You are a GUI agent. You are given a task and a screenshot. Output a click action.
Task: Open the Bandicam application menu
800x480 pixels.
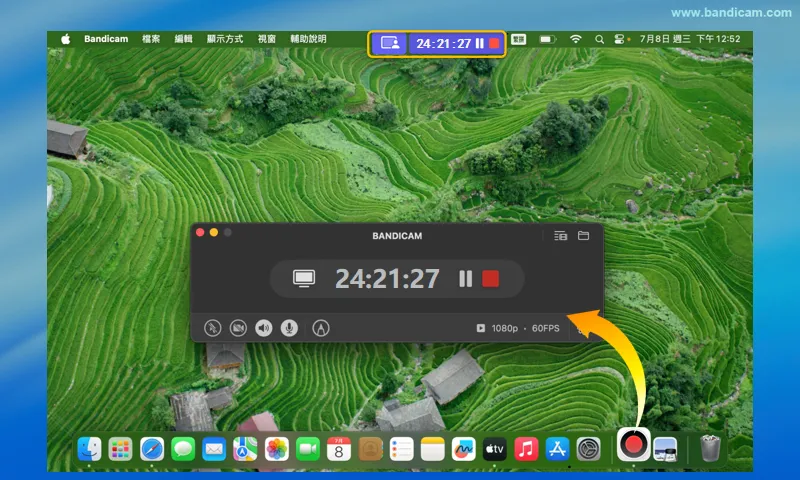(x=106, y=39)
